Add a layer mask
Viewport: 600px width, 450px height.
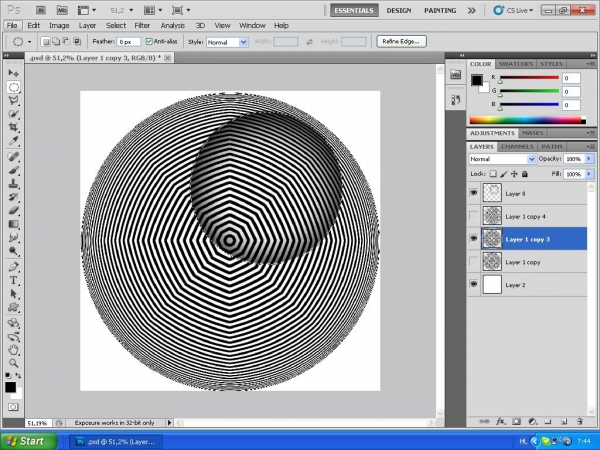coord(516,421)
